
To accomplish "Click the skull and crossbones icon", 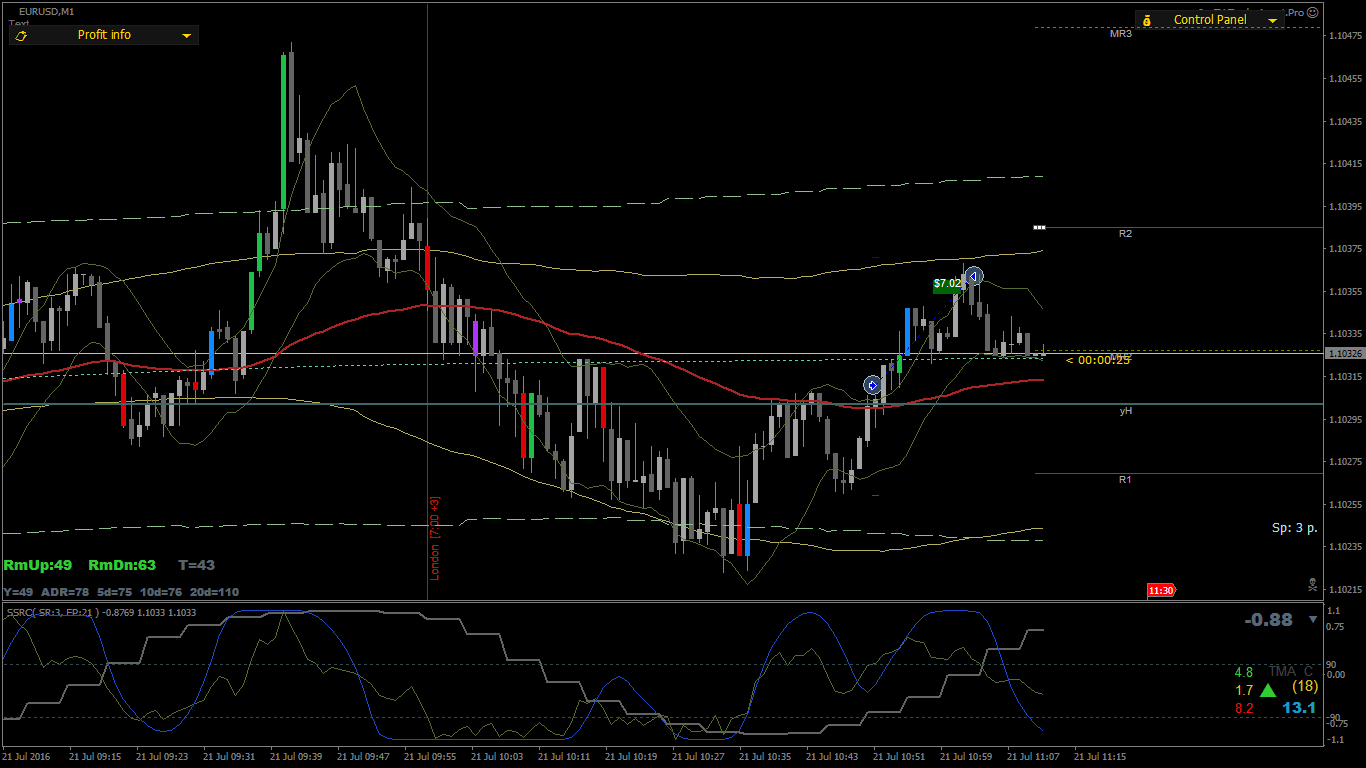I will (x=1312, y=583).
